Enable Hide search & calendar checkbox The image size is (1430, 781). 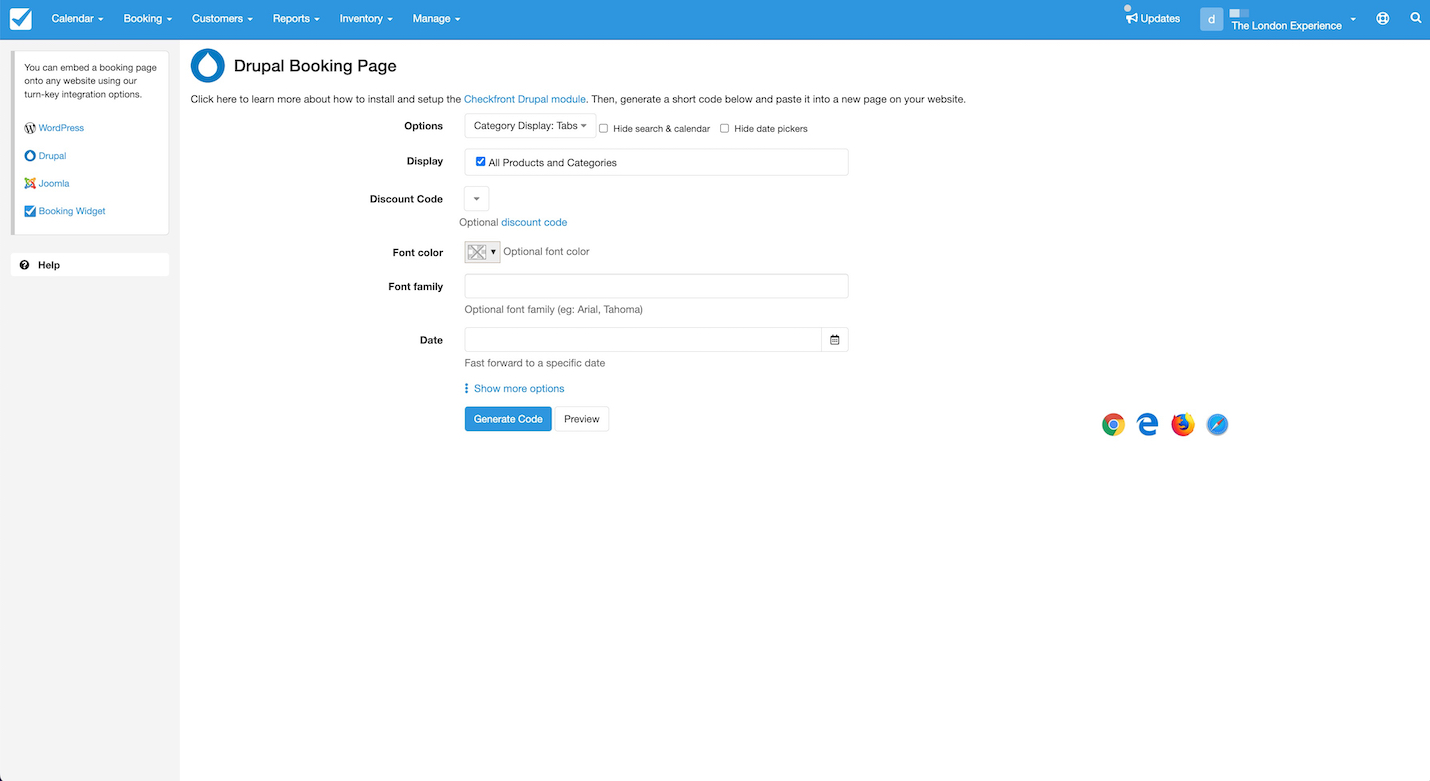(603, 128)
